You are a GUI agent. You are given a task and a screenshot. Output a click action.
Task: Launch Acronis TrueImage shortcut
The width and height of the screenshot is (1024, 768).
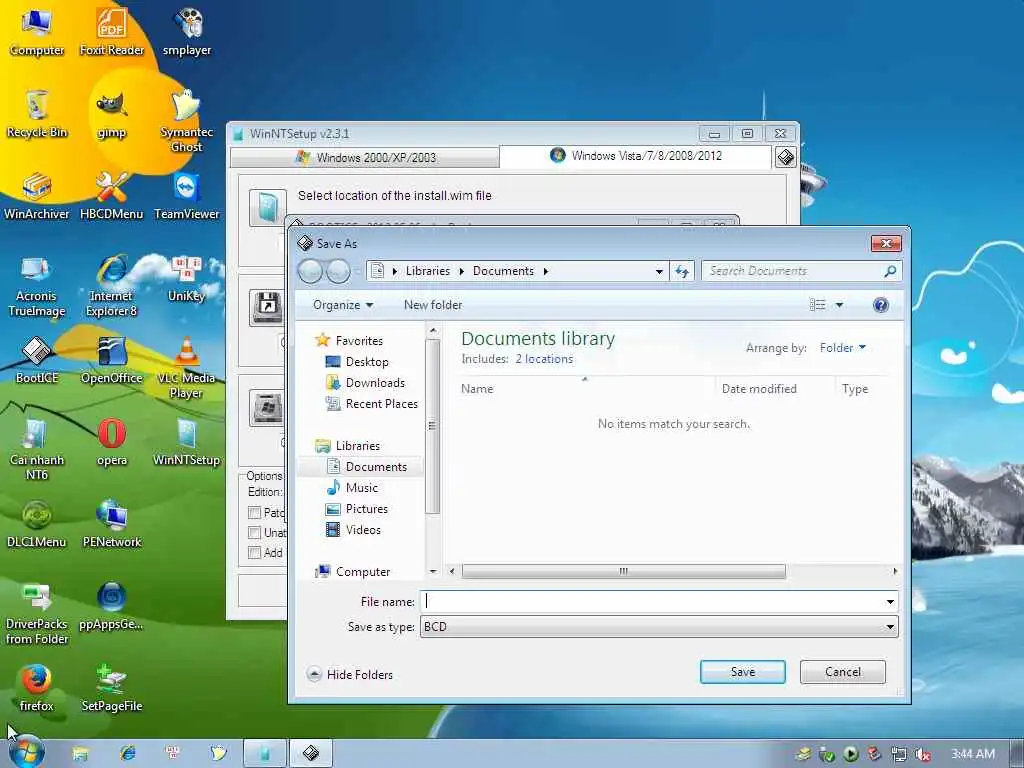coord(37,285)
